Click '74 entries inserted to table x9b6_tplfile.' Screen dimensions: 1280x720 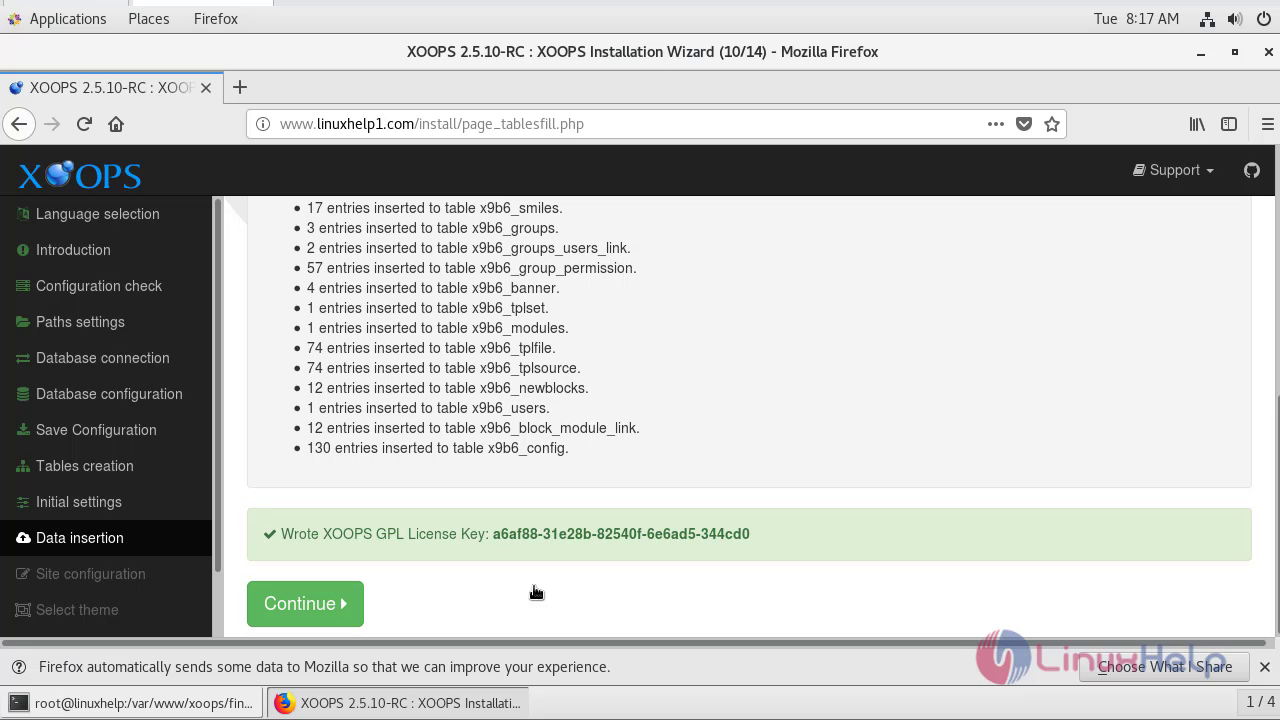point(431,348)
